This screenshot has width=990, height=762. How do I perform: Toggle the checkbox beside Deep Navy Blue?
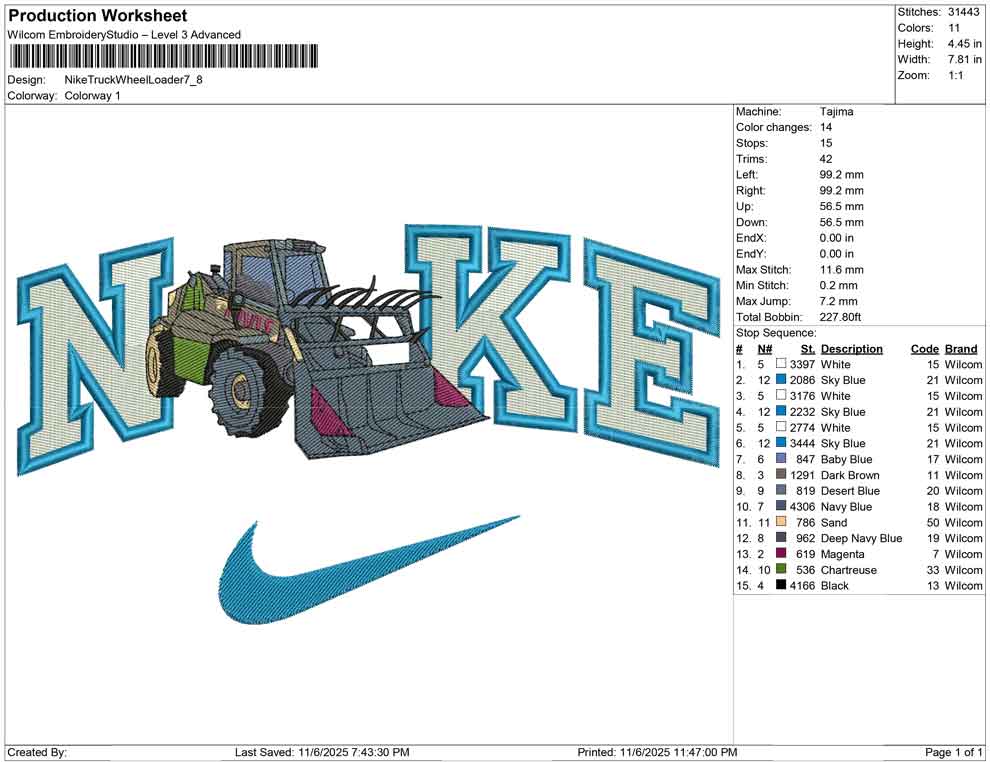point(779,538)
